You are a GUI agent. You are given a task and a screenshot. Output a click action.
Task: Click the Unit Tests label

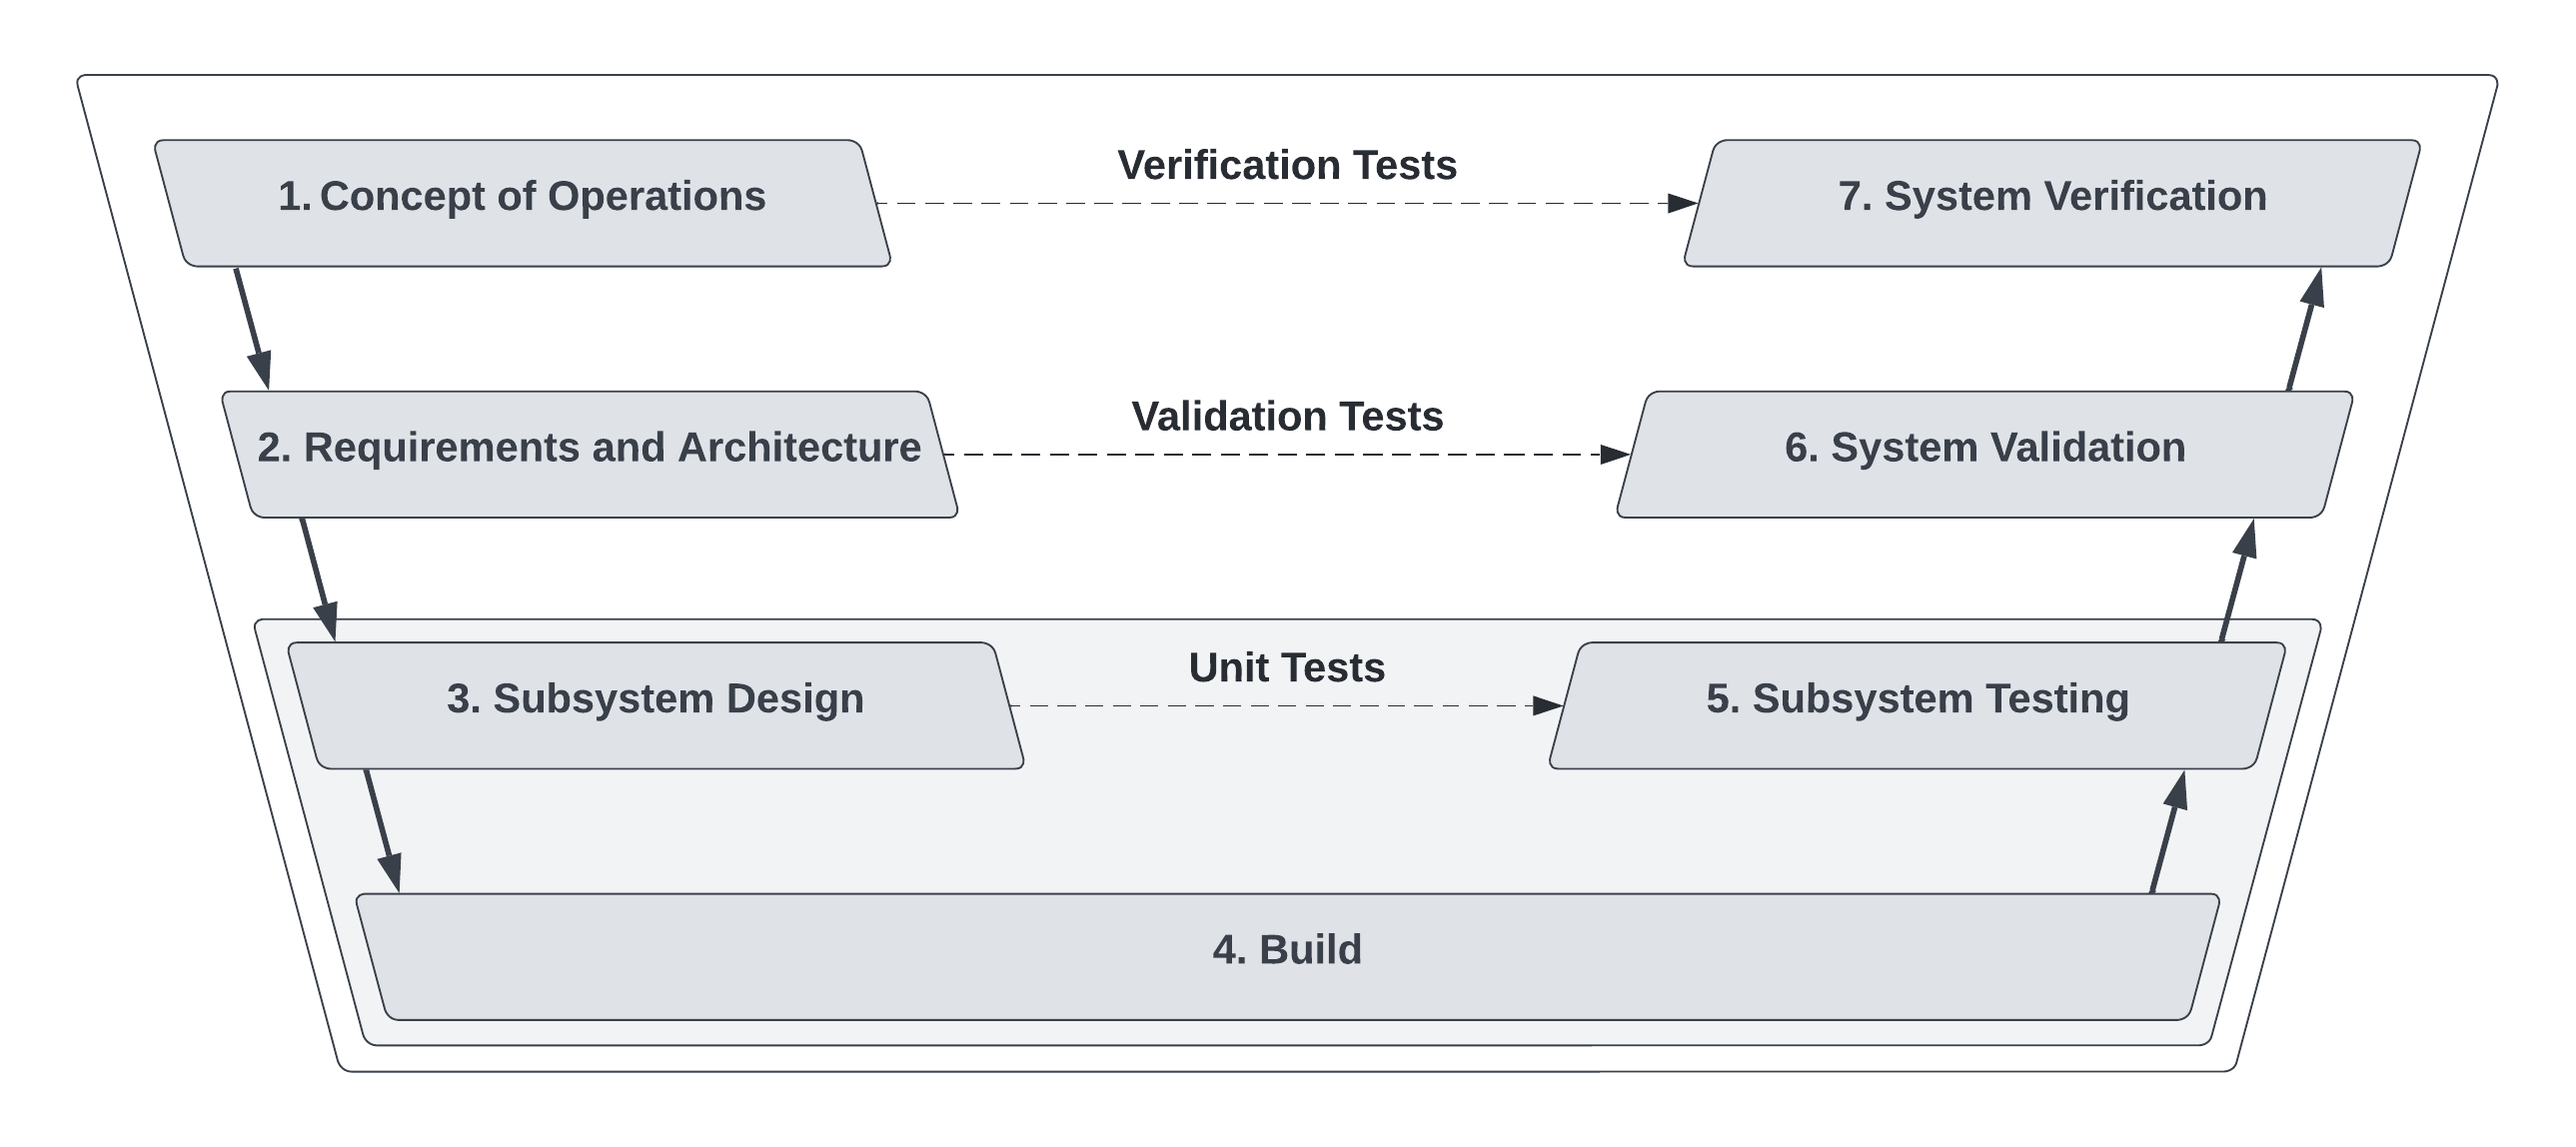pyautogui.click(x=1287, y=667)
